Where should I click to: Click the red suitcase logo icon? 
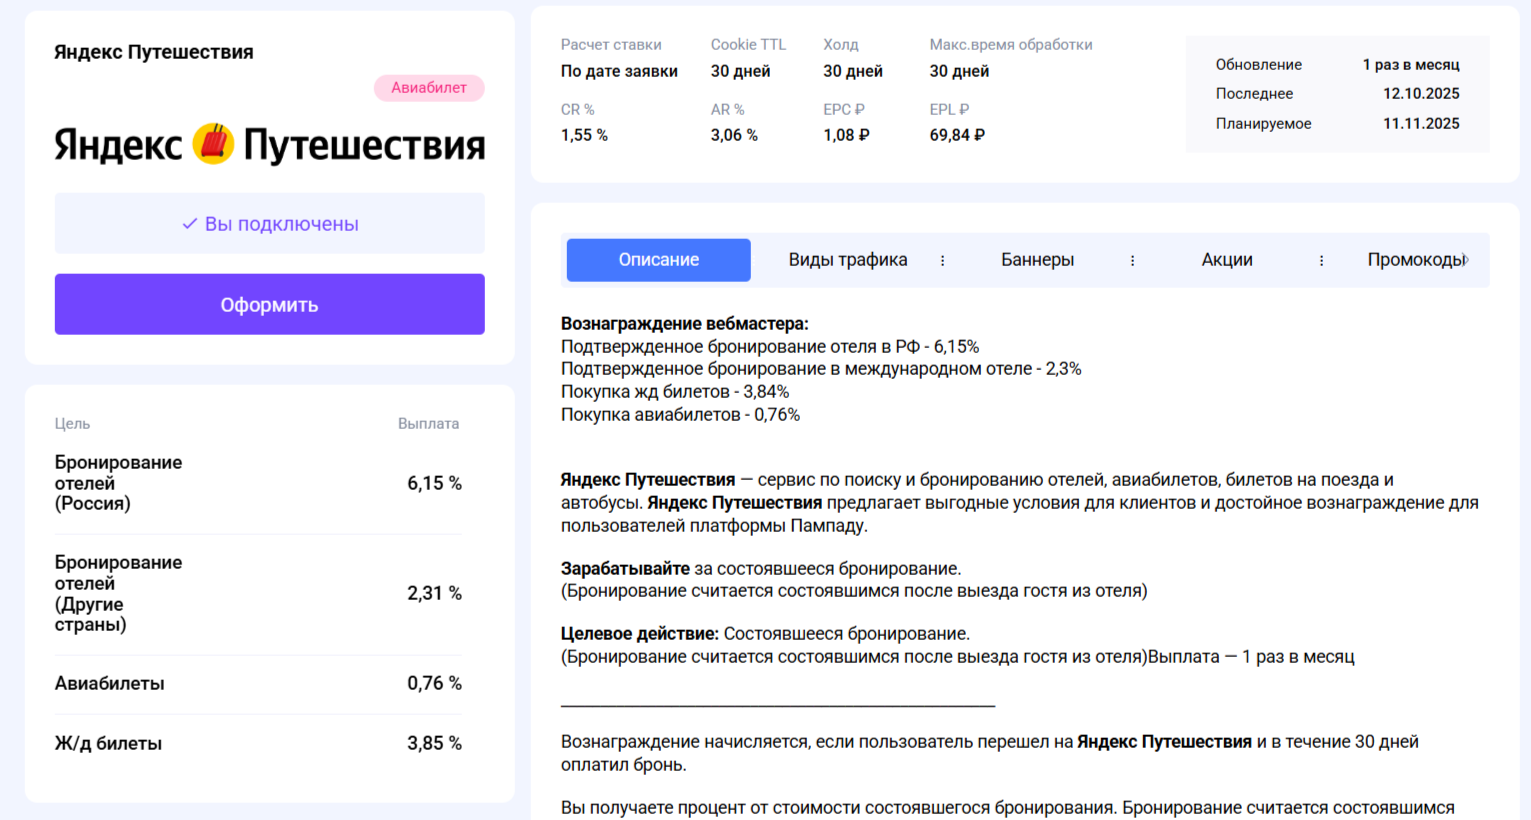coord(213,145)
